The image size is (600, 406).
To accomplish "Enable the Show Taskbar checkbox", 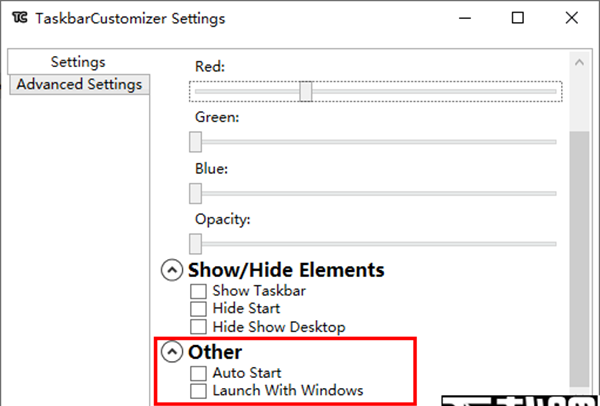I will tap(198, 291).
